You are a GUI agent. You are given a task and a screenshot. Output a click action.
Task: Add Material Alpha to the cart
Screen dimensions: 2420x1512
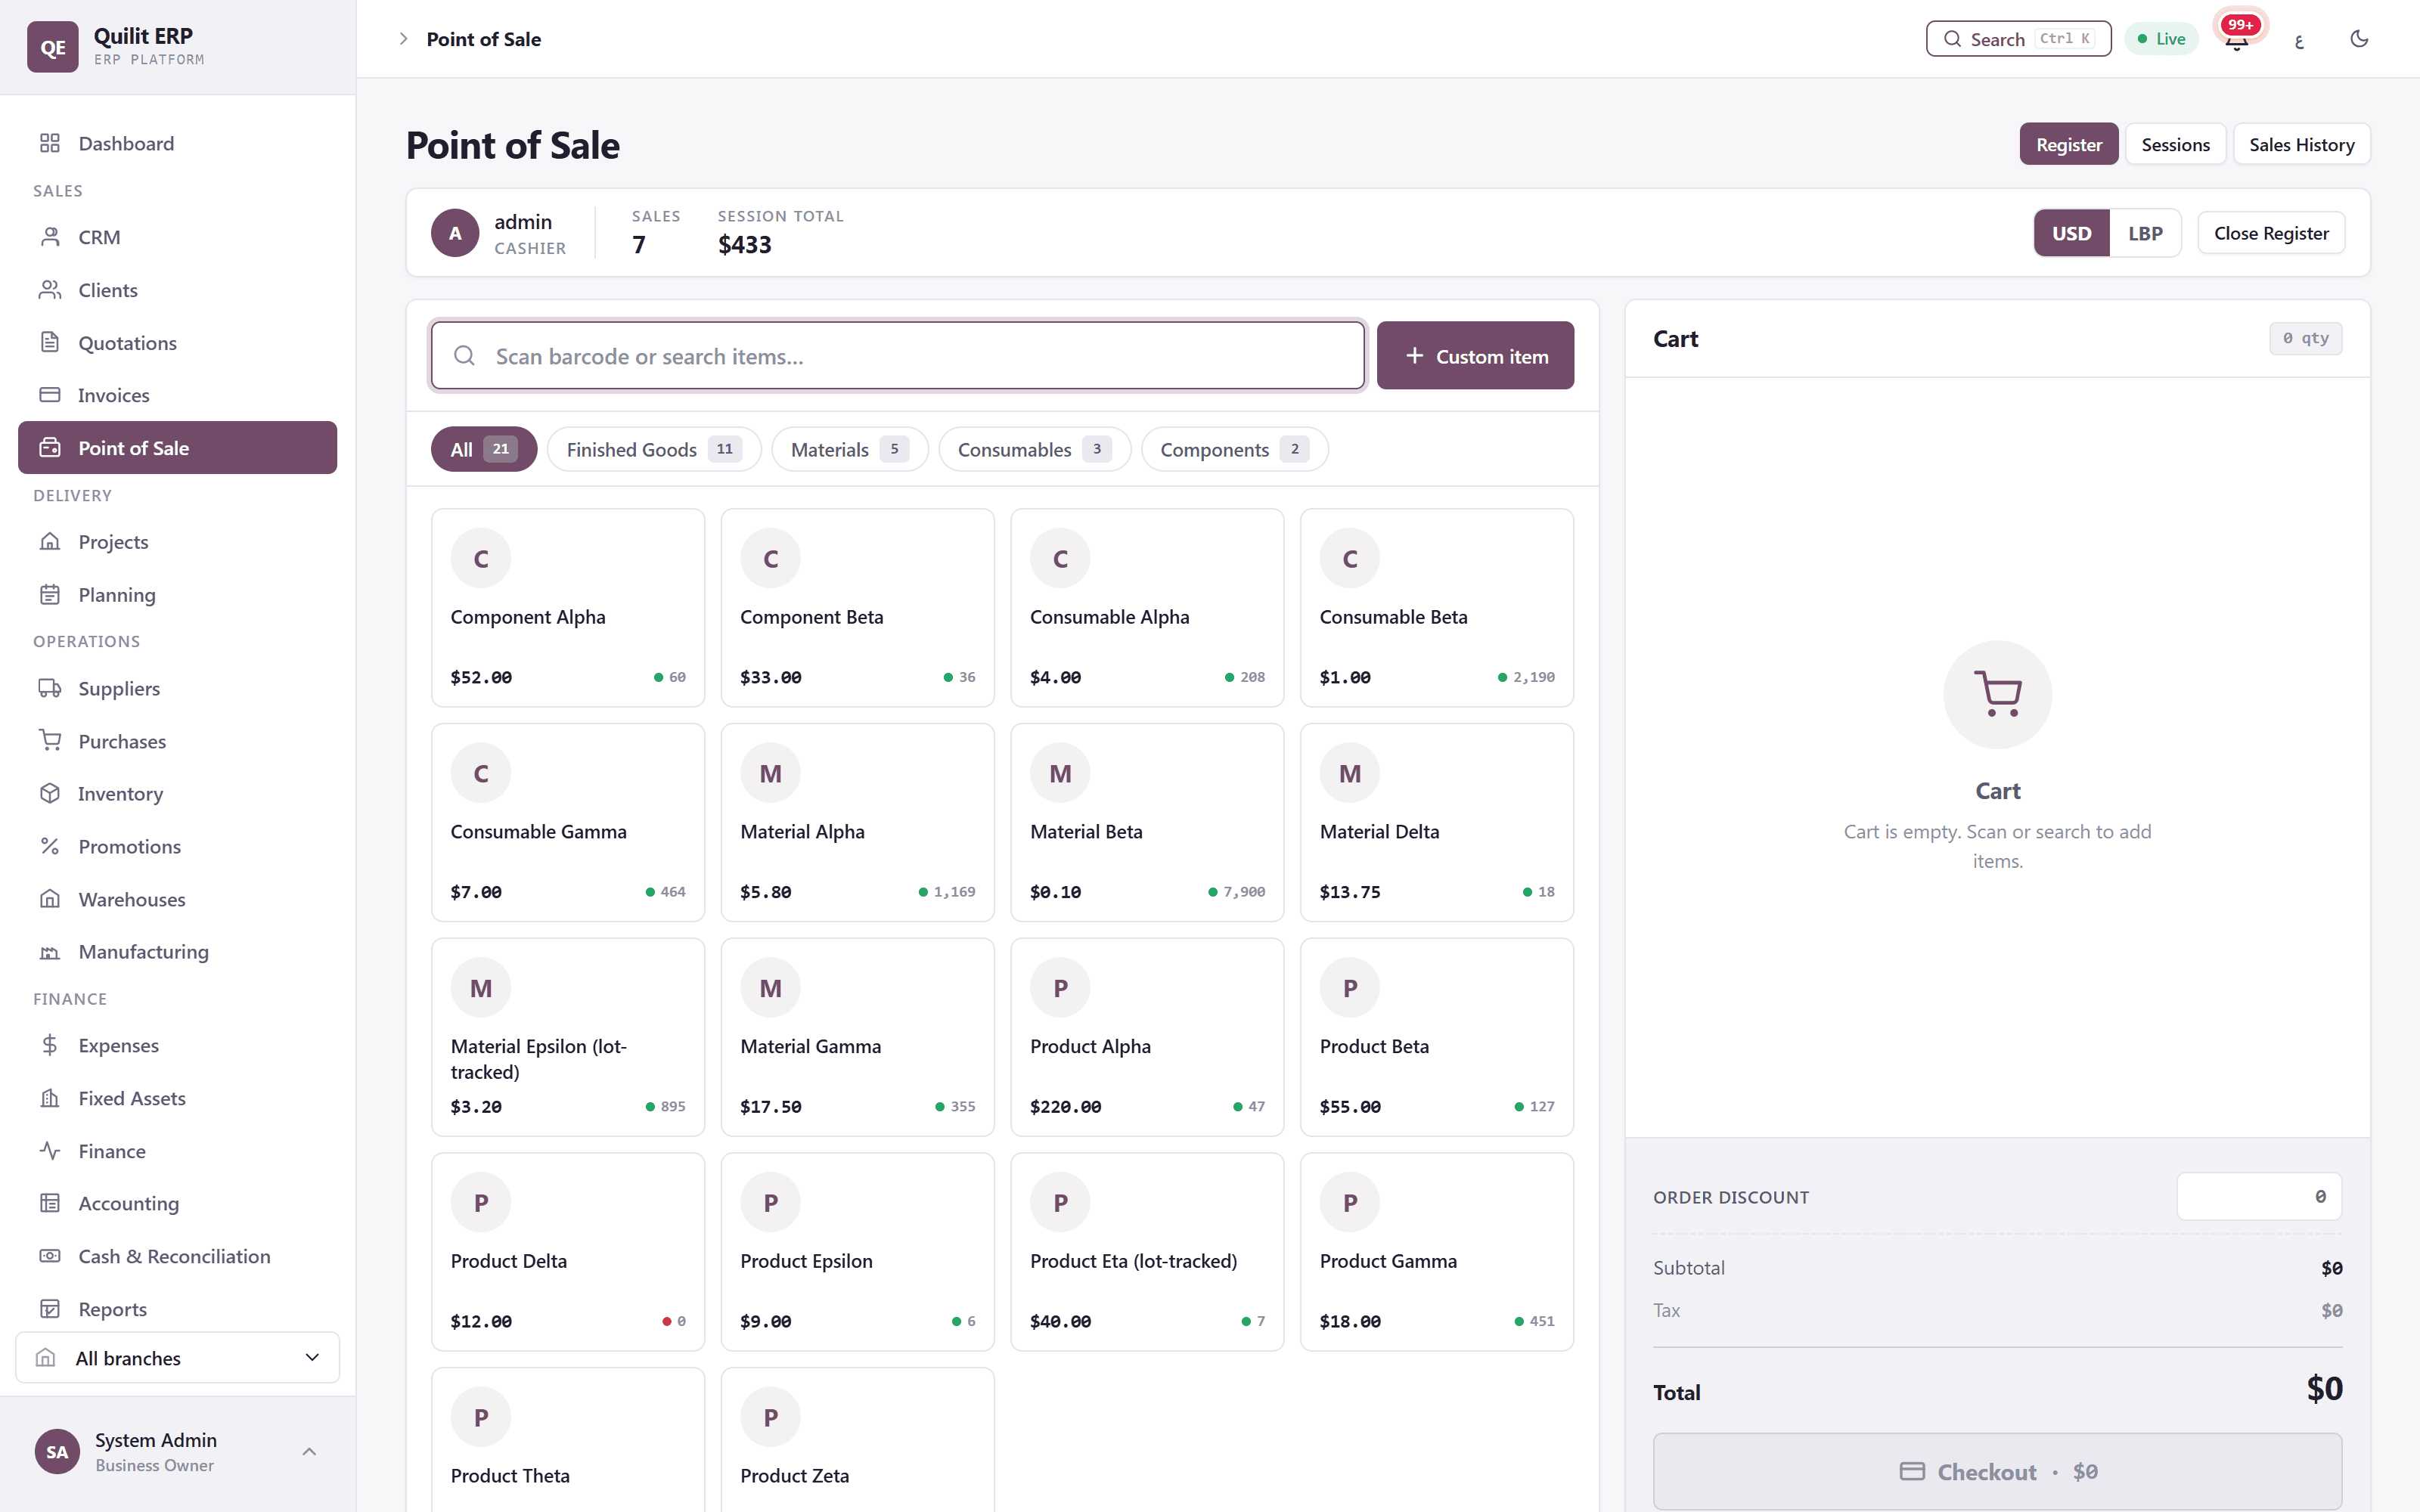coord(857,822)
